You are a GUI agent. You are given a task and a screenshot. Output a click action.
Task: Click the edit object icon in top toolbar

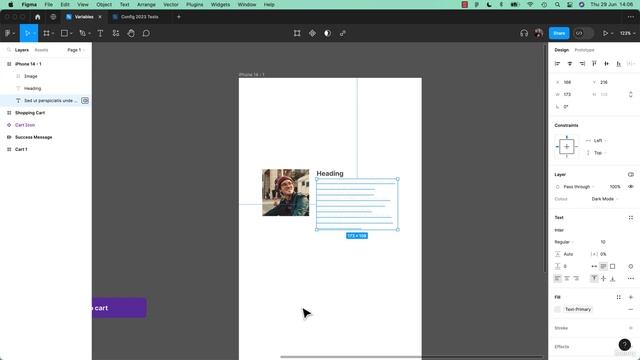pos(297,33)
